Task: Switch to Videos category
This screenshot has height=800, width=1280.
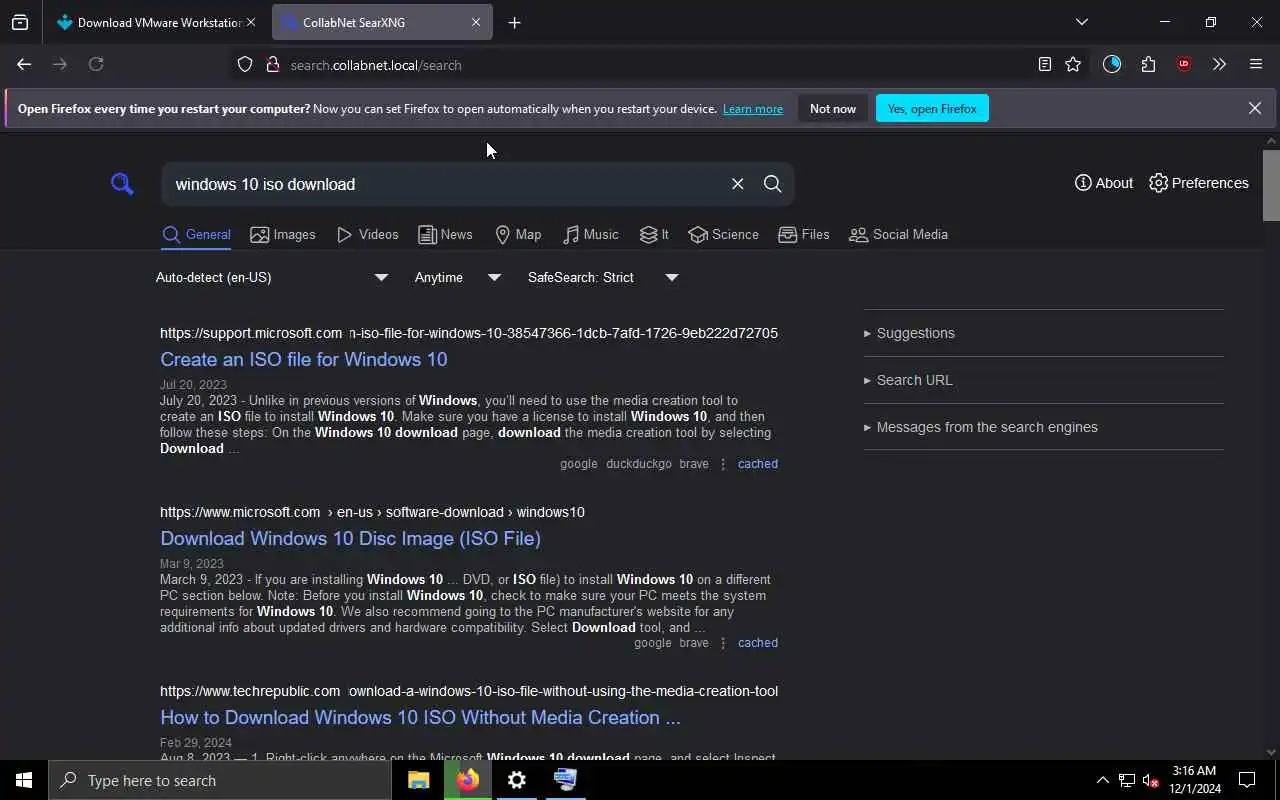Action: click(367, 235)
